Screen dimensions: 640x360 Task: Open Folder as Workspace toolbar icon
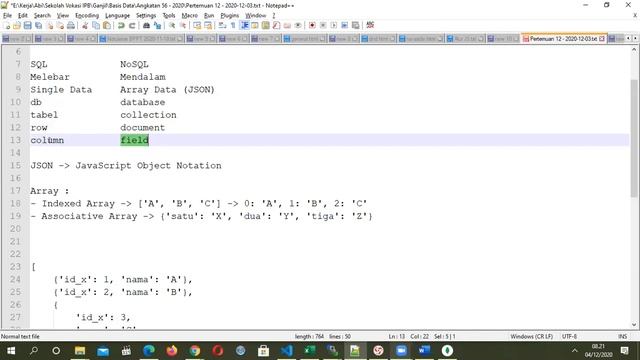click(287, 25)
